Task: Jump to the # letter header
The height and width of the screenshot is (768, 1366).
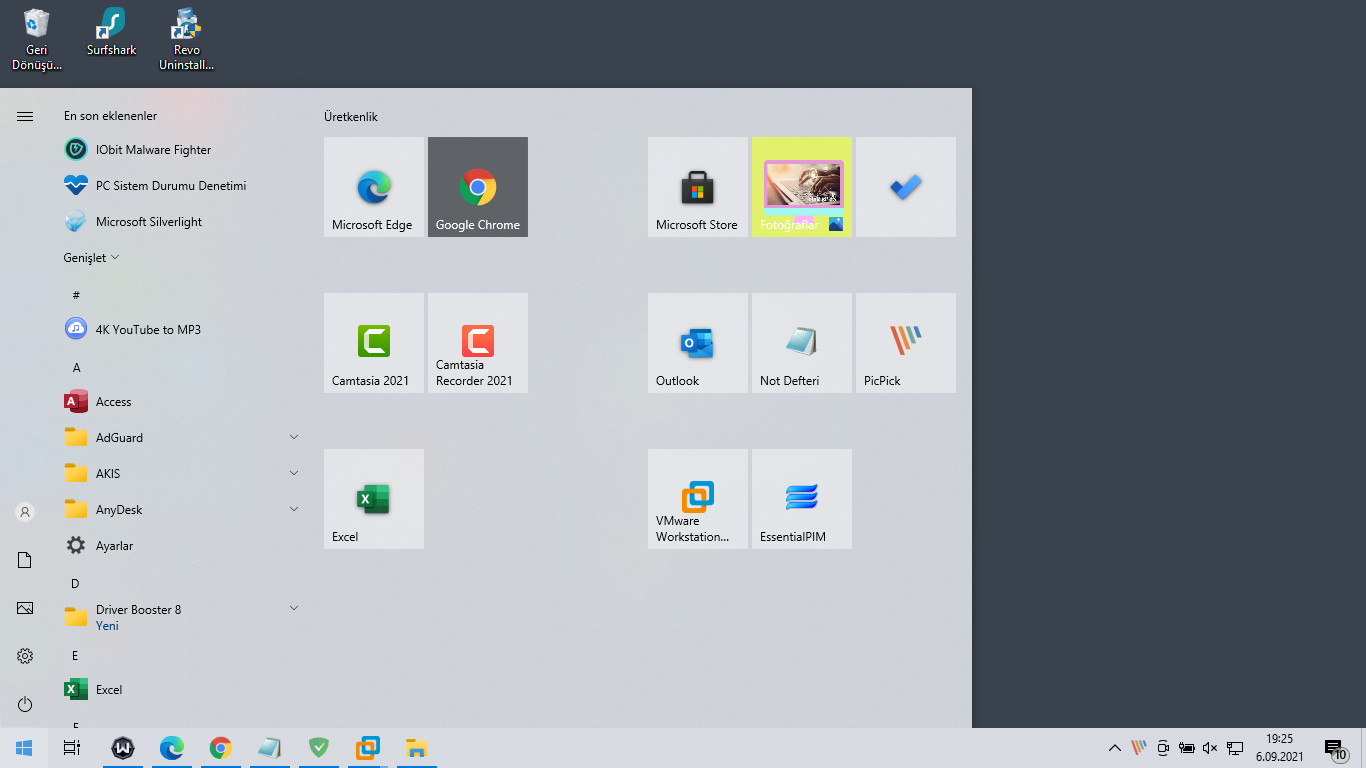Action: tap(76, 295)
